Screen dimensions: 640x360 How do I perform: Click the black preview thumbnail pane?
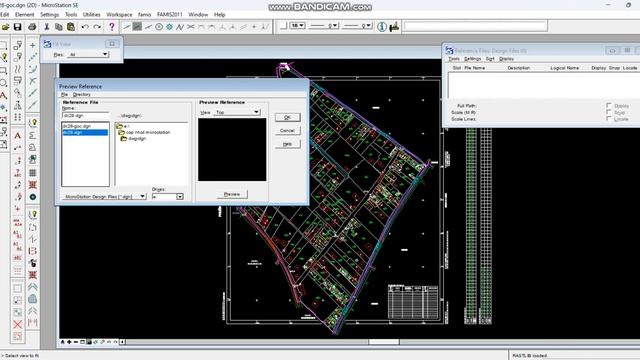coord(232,149)
